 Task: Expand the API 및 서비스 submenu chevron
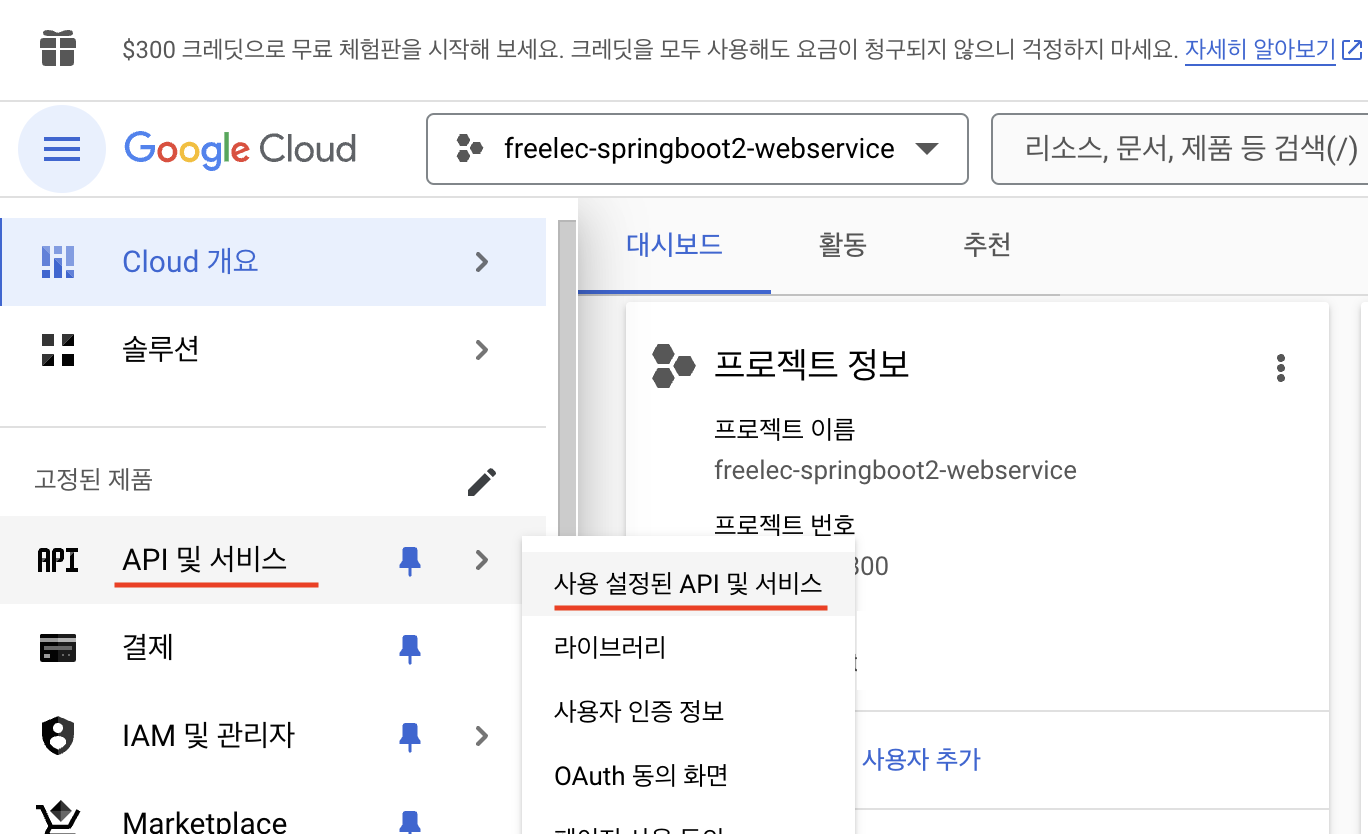tap(482, 560)
